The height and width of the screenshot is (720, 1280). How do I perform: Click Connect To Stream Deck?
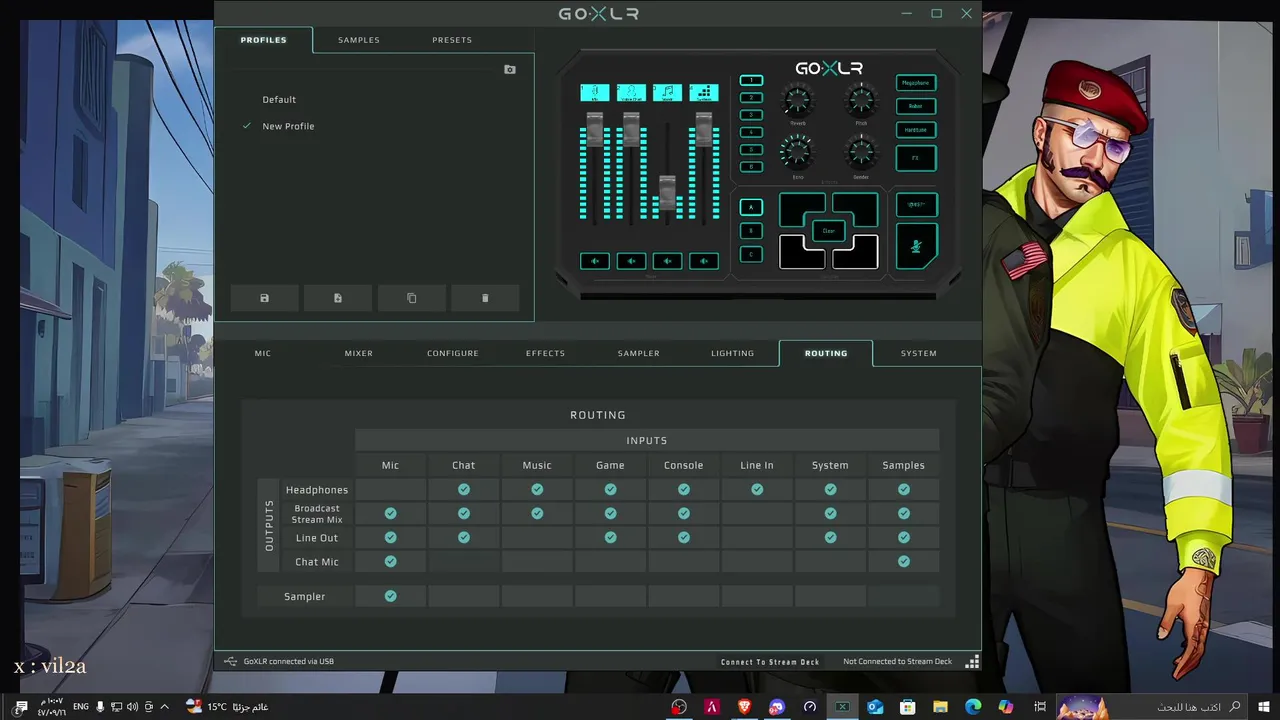[x=770, y=662]
